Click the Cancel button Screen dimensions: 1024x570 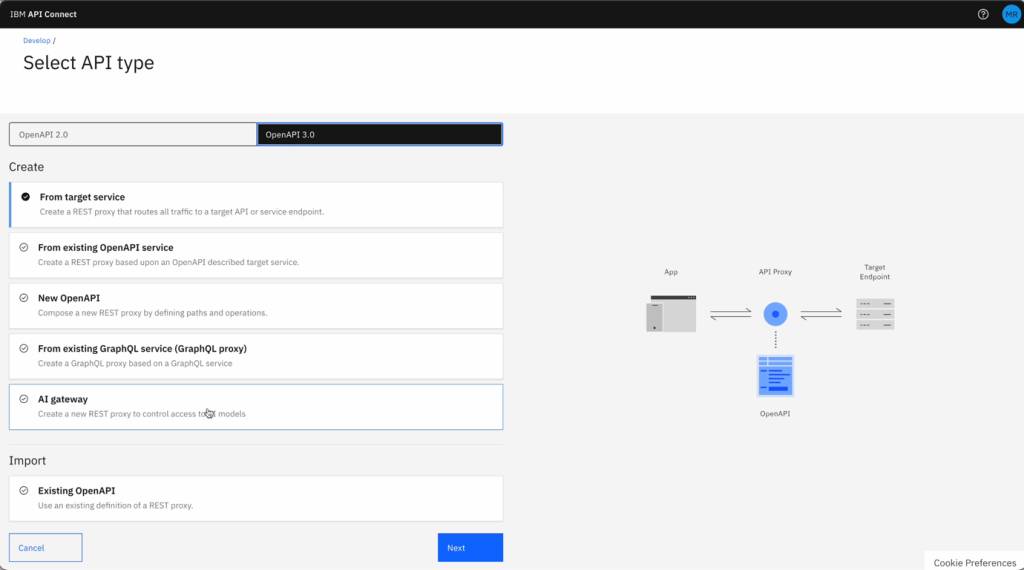click(46, 547)
